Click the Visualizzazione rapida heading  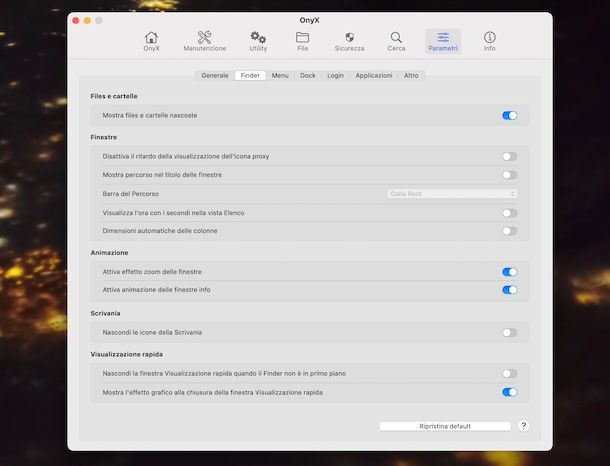click(x=127, y=354)
